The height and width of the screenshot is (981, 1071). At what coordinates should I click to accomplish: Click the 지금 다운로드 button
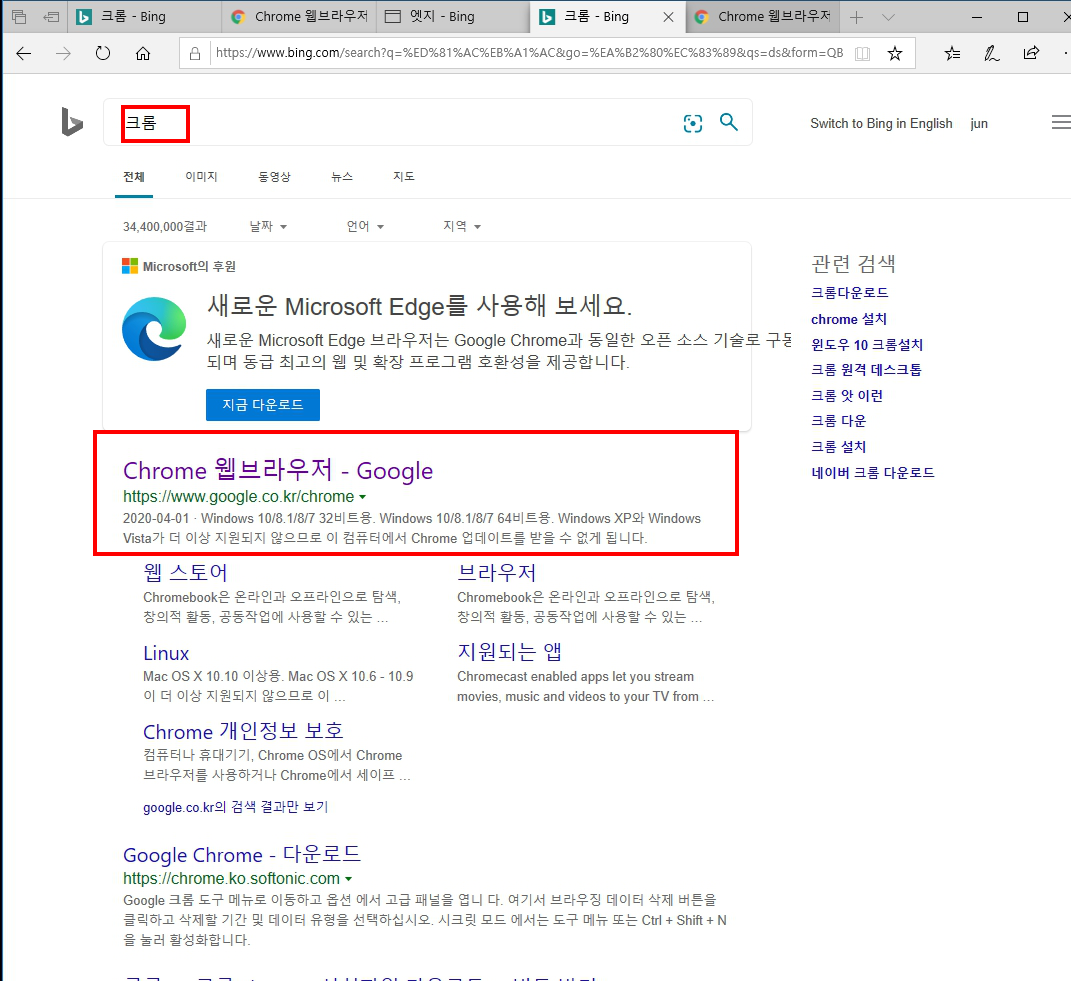tap(263, 405)
